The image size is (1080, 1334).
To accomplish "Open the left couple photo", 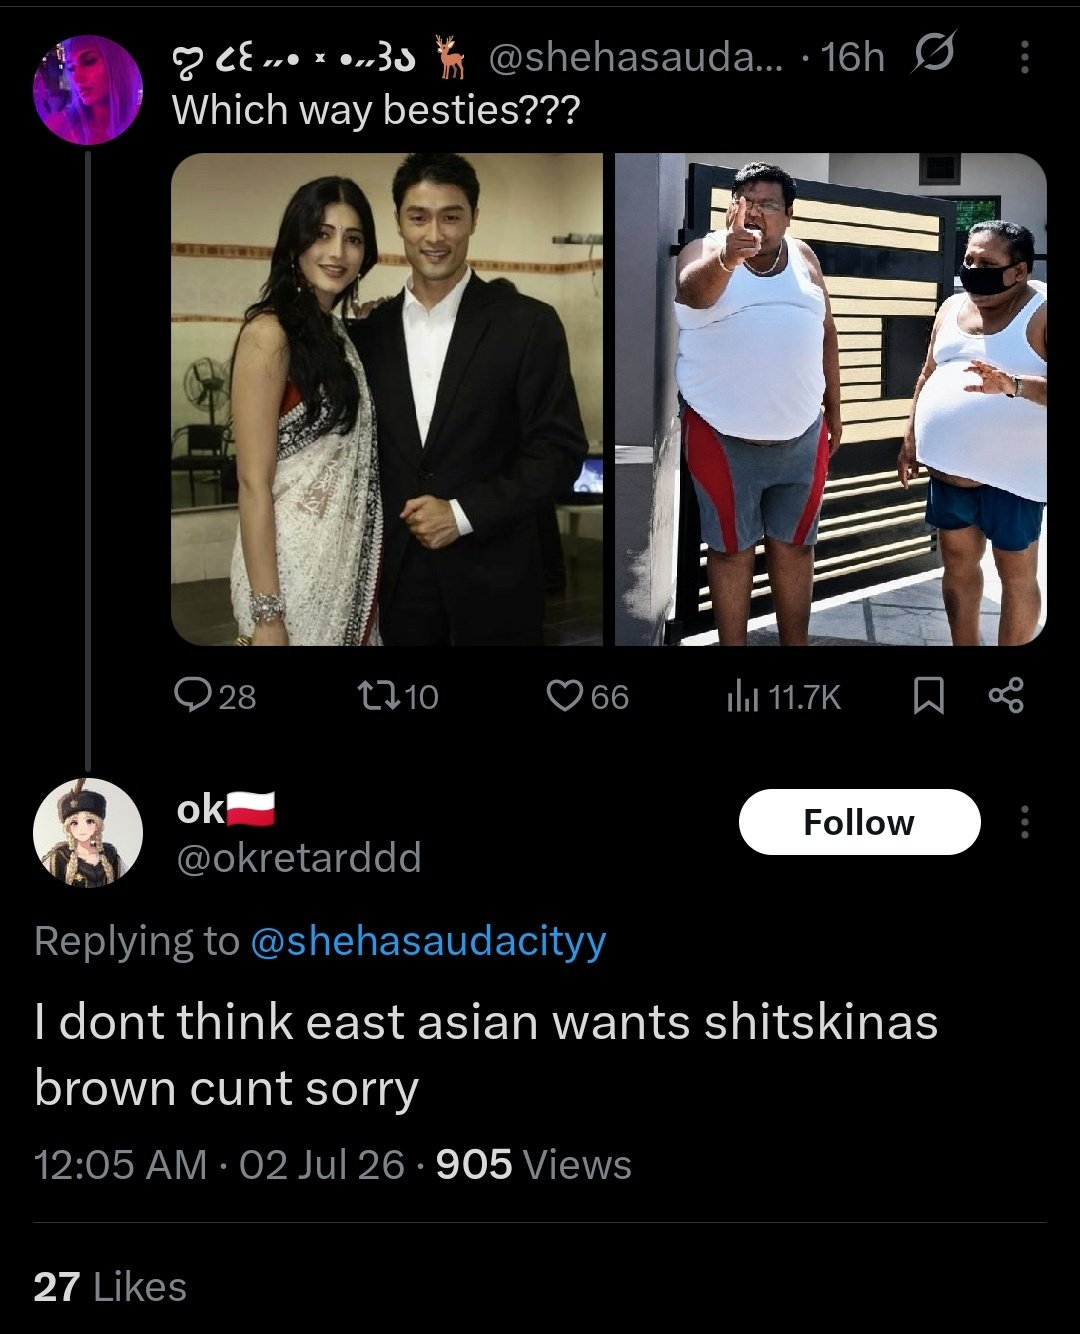I will 387,399.
